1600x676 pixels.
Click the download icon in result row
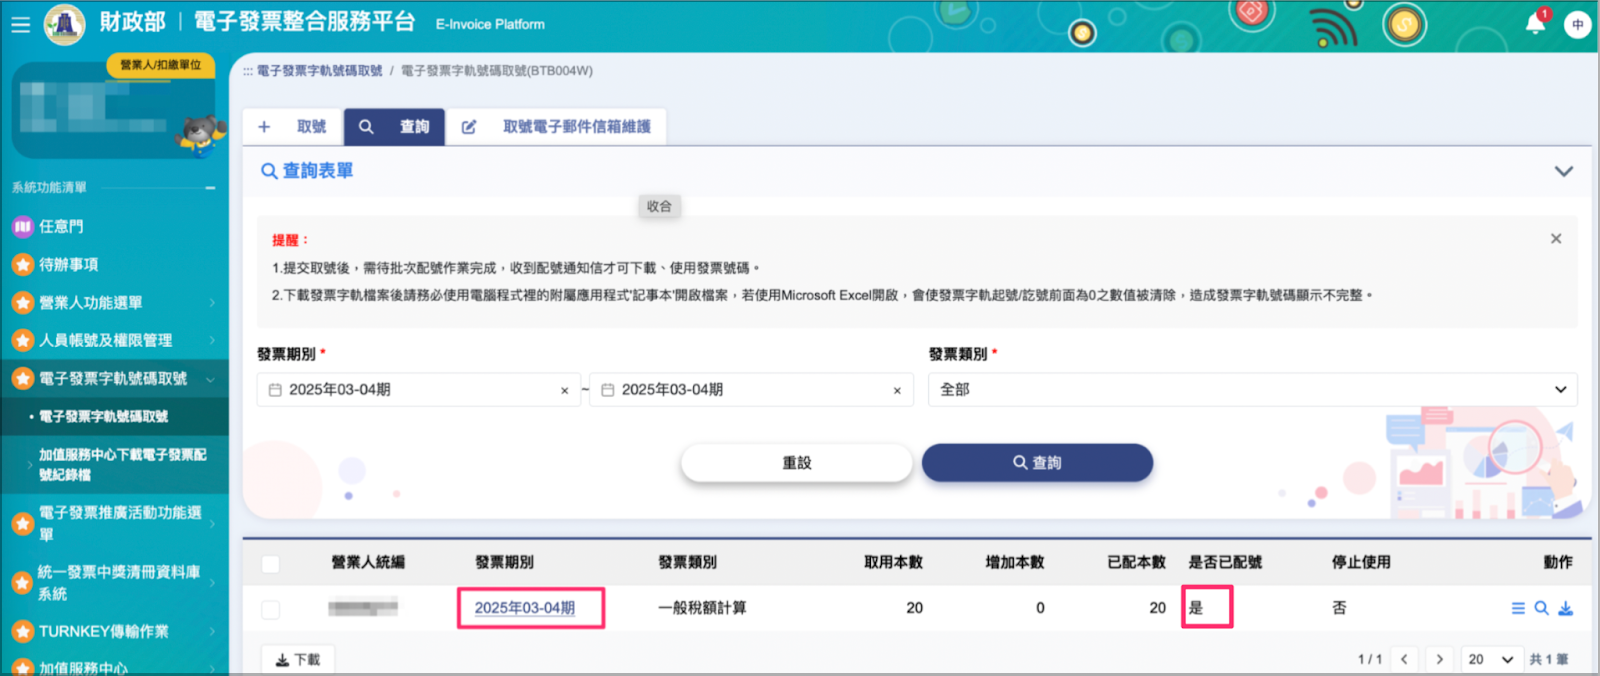point(1566,608)
